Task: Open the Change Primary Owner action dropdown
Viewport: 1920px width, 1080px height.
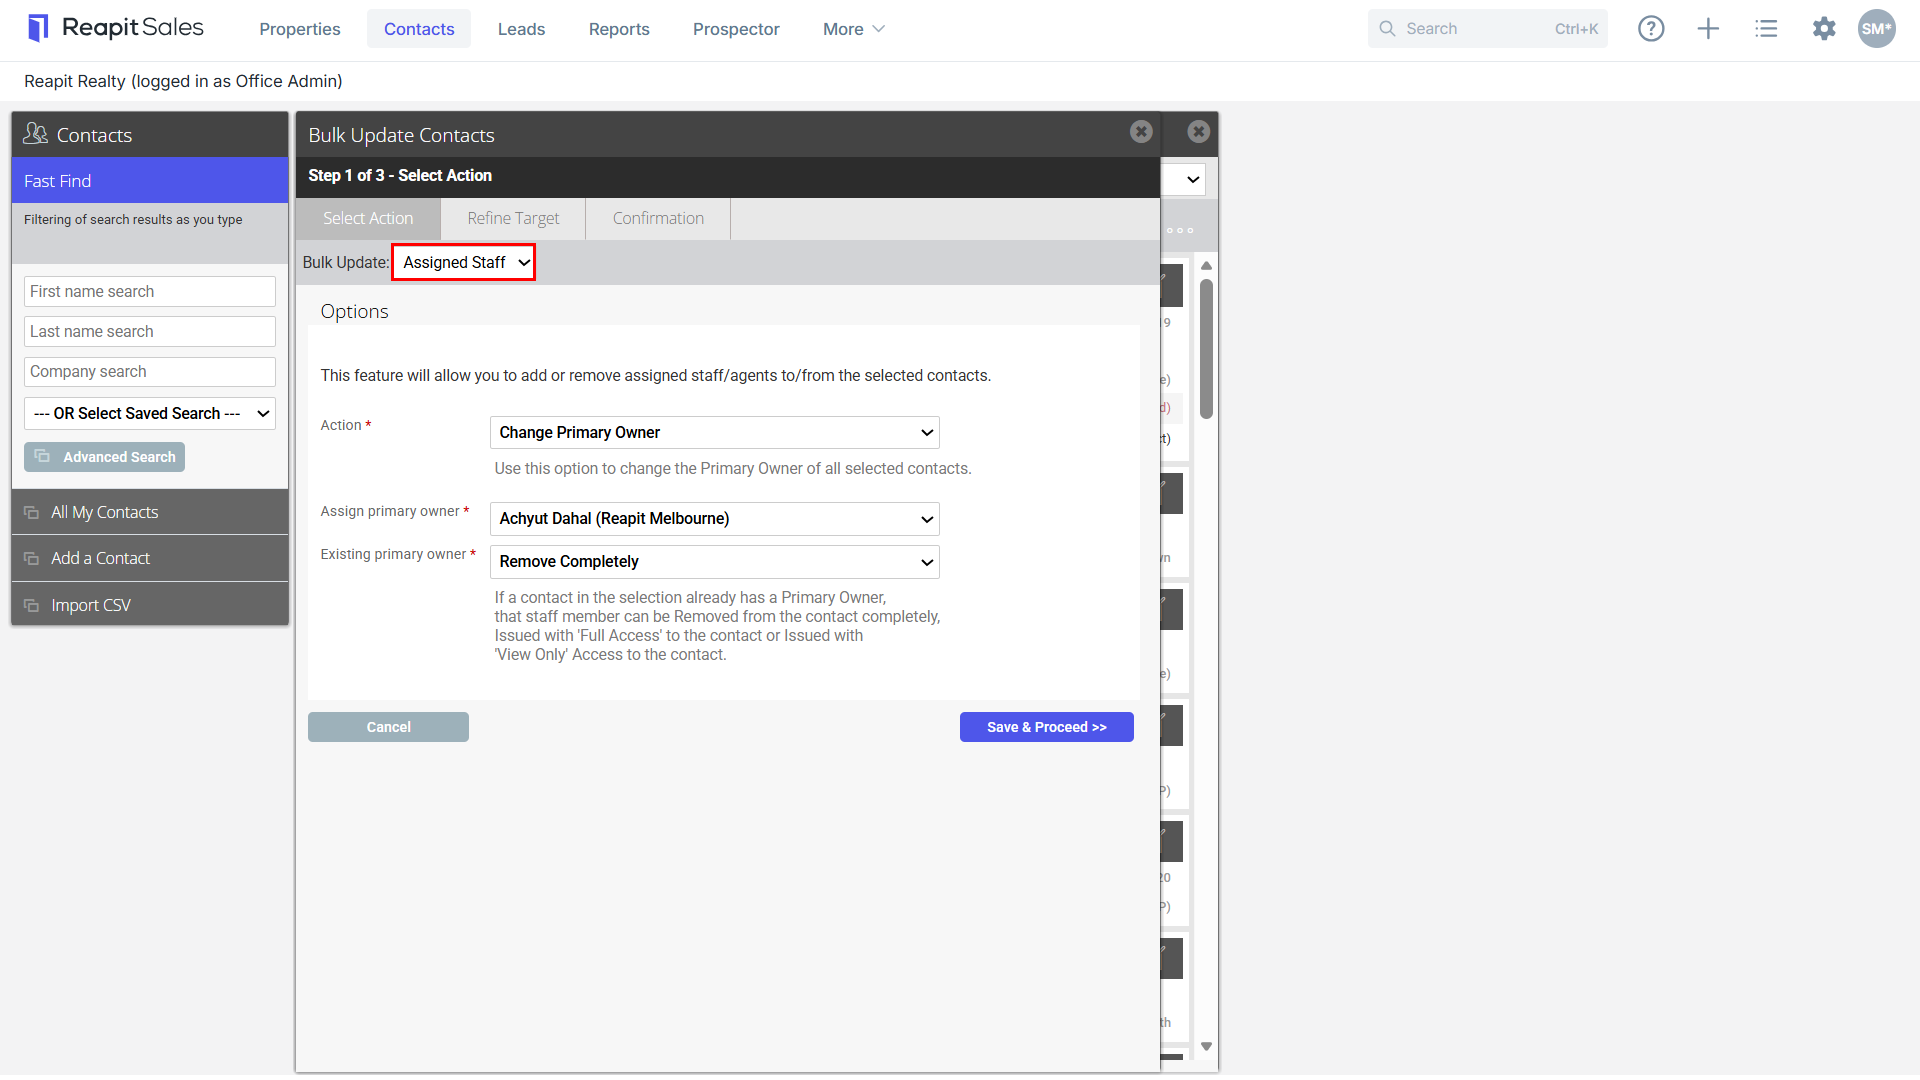Action: point(715,432)
